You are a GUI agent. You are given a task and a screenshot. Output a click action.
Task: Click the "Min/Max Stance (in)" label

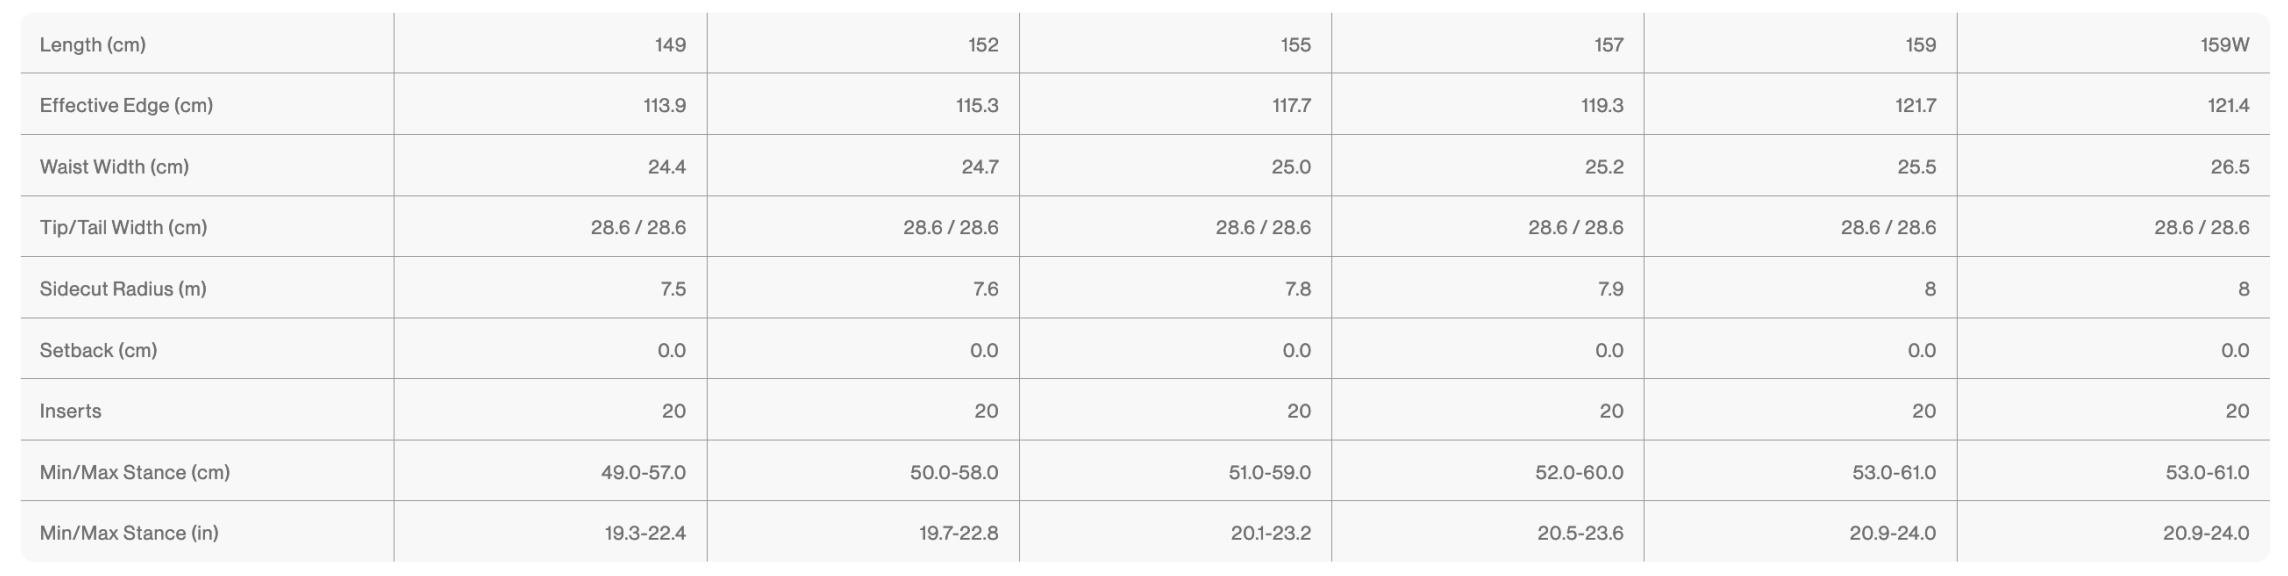click(x=129, y=533)
